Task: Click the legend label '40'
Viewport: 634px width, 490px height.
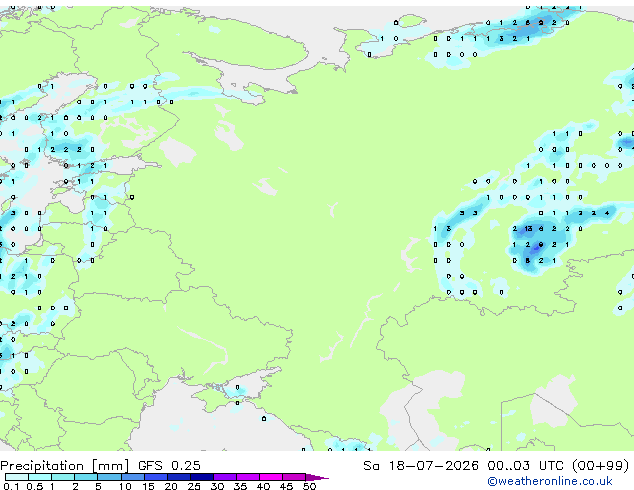Action: 263,486
